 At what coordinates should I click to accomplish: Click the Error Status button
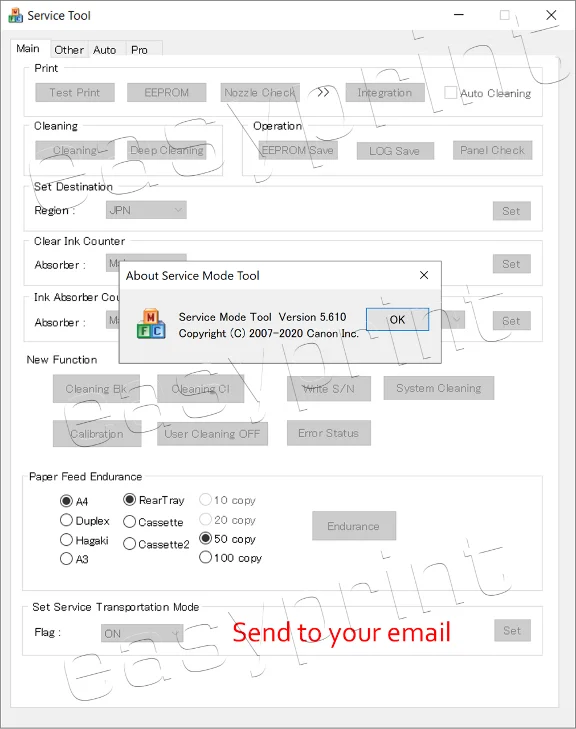(x=329, y=433)
